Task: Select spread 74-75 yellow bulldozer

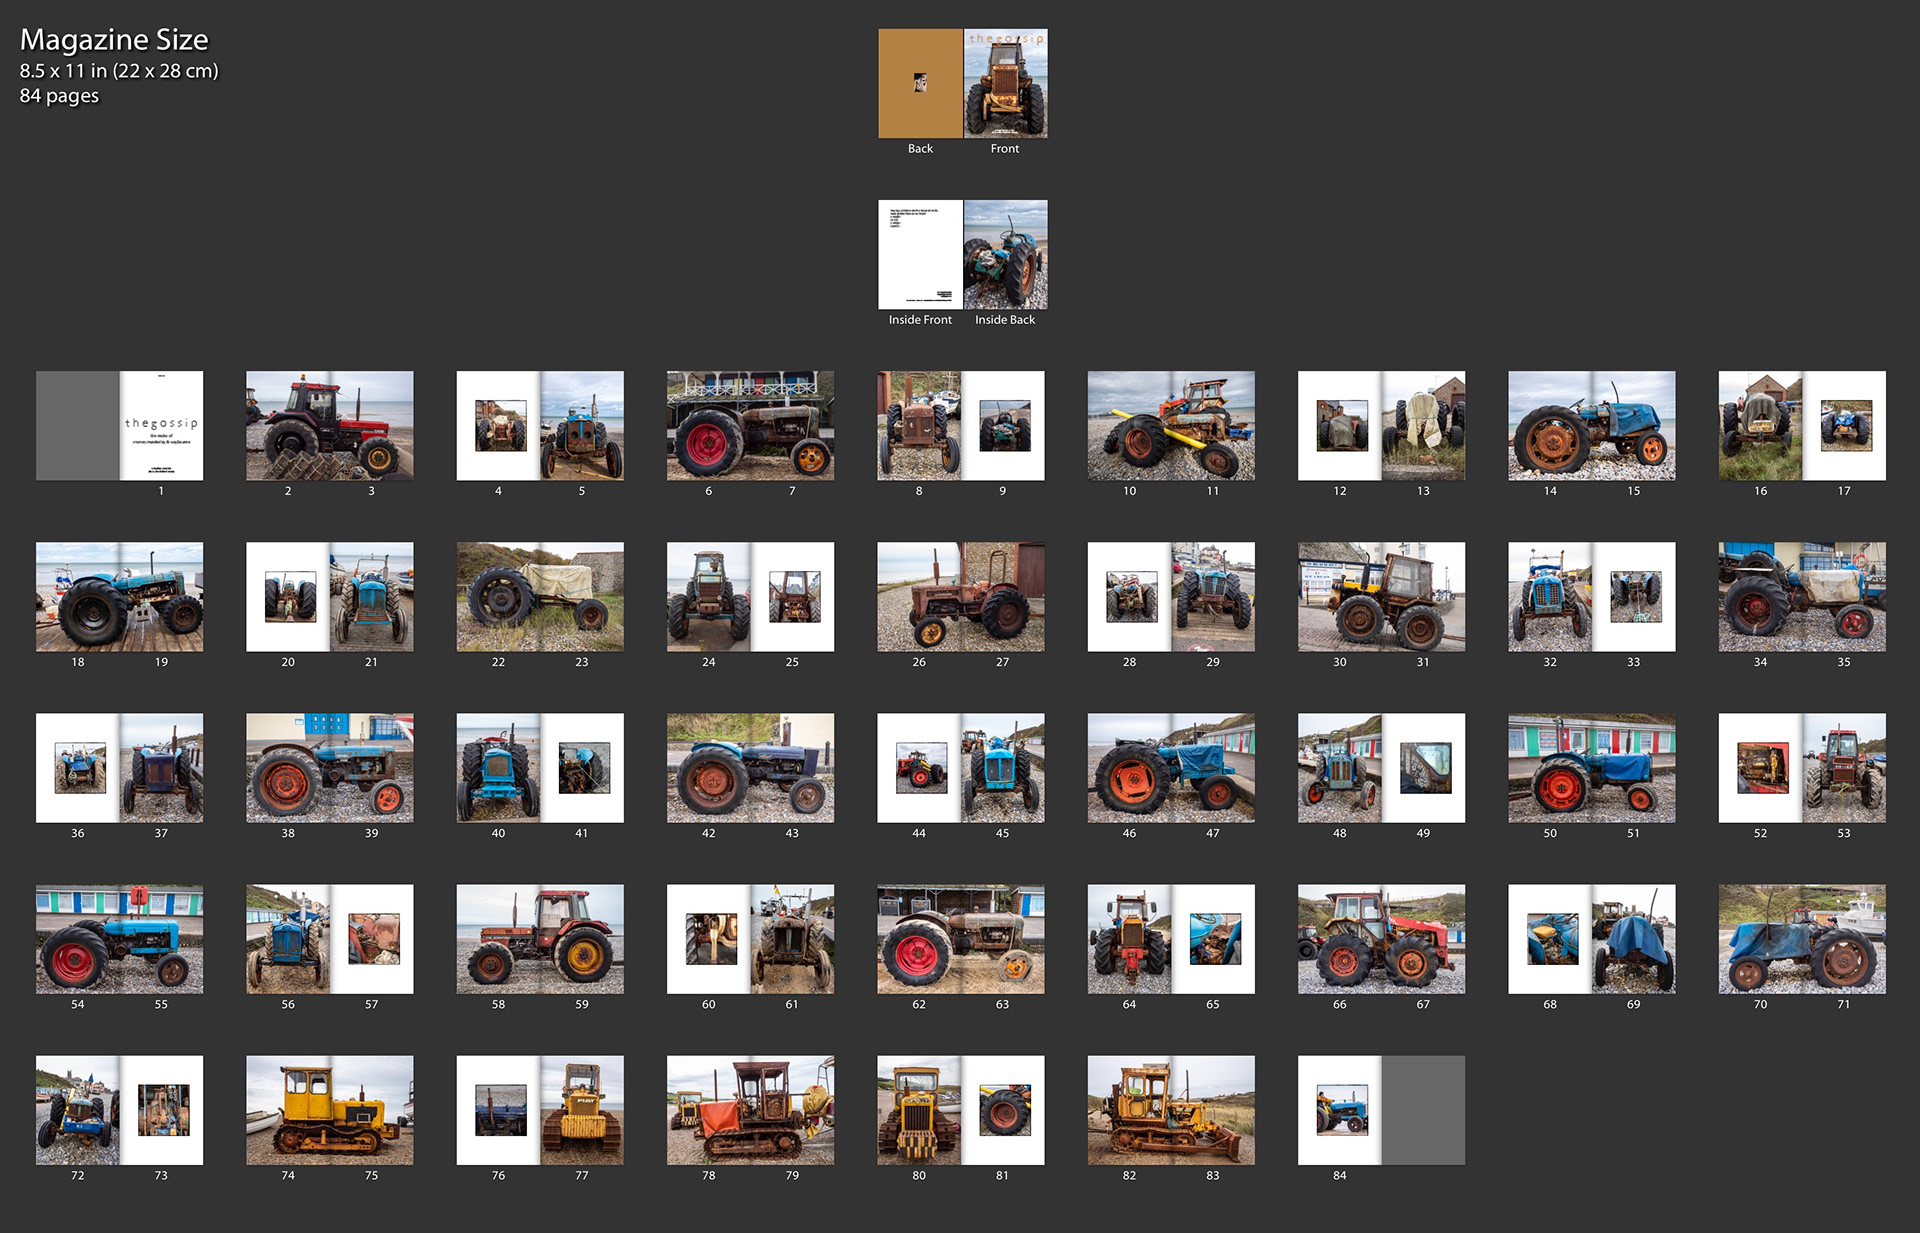Action: pos(330,1110)
